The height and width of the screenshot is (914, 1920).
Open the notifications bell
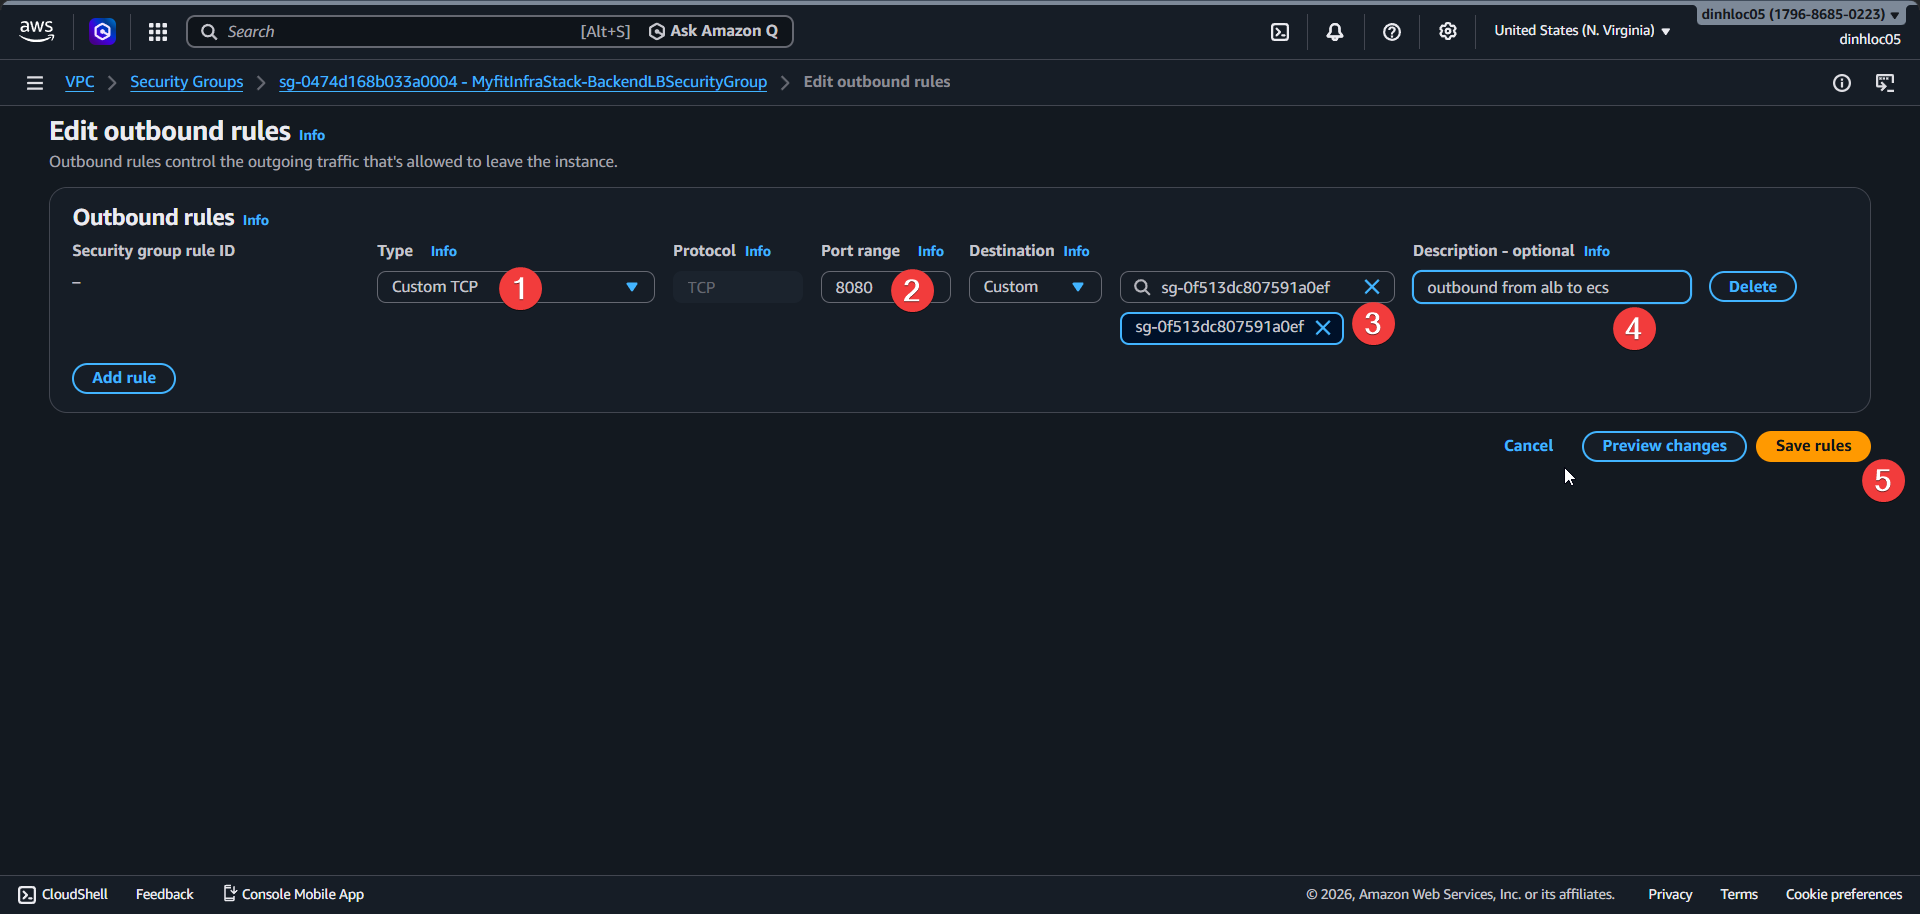coord(1335,32)
